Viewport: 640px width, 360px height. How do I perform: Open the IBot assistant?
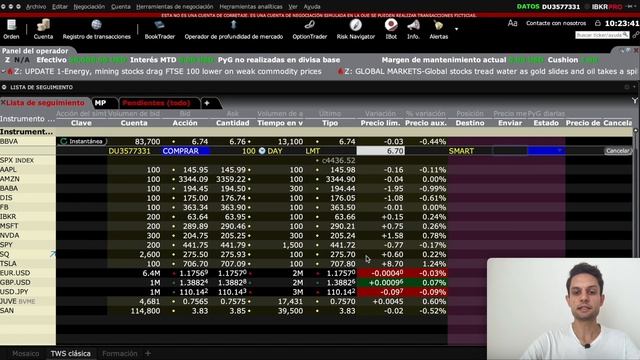coord(391,29)
